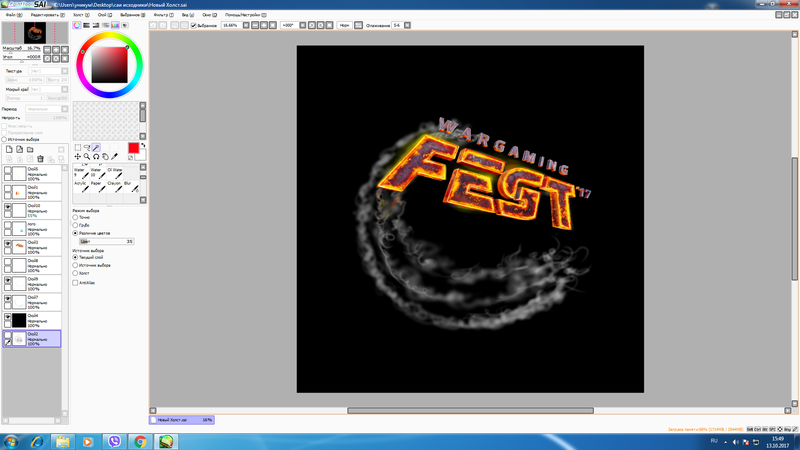The height and width of the screenshot is (450, 800).
Task: Hide layer Слой3 via its eye
Action: (8, 244)
